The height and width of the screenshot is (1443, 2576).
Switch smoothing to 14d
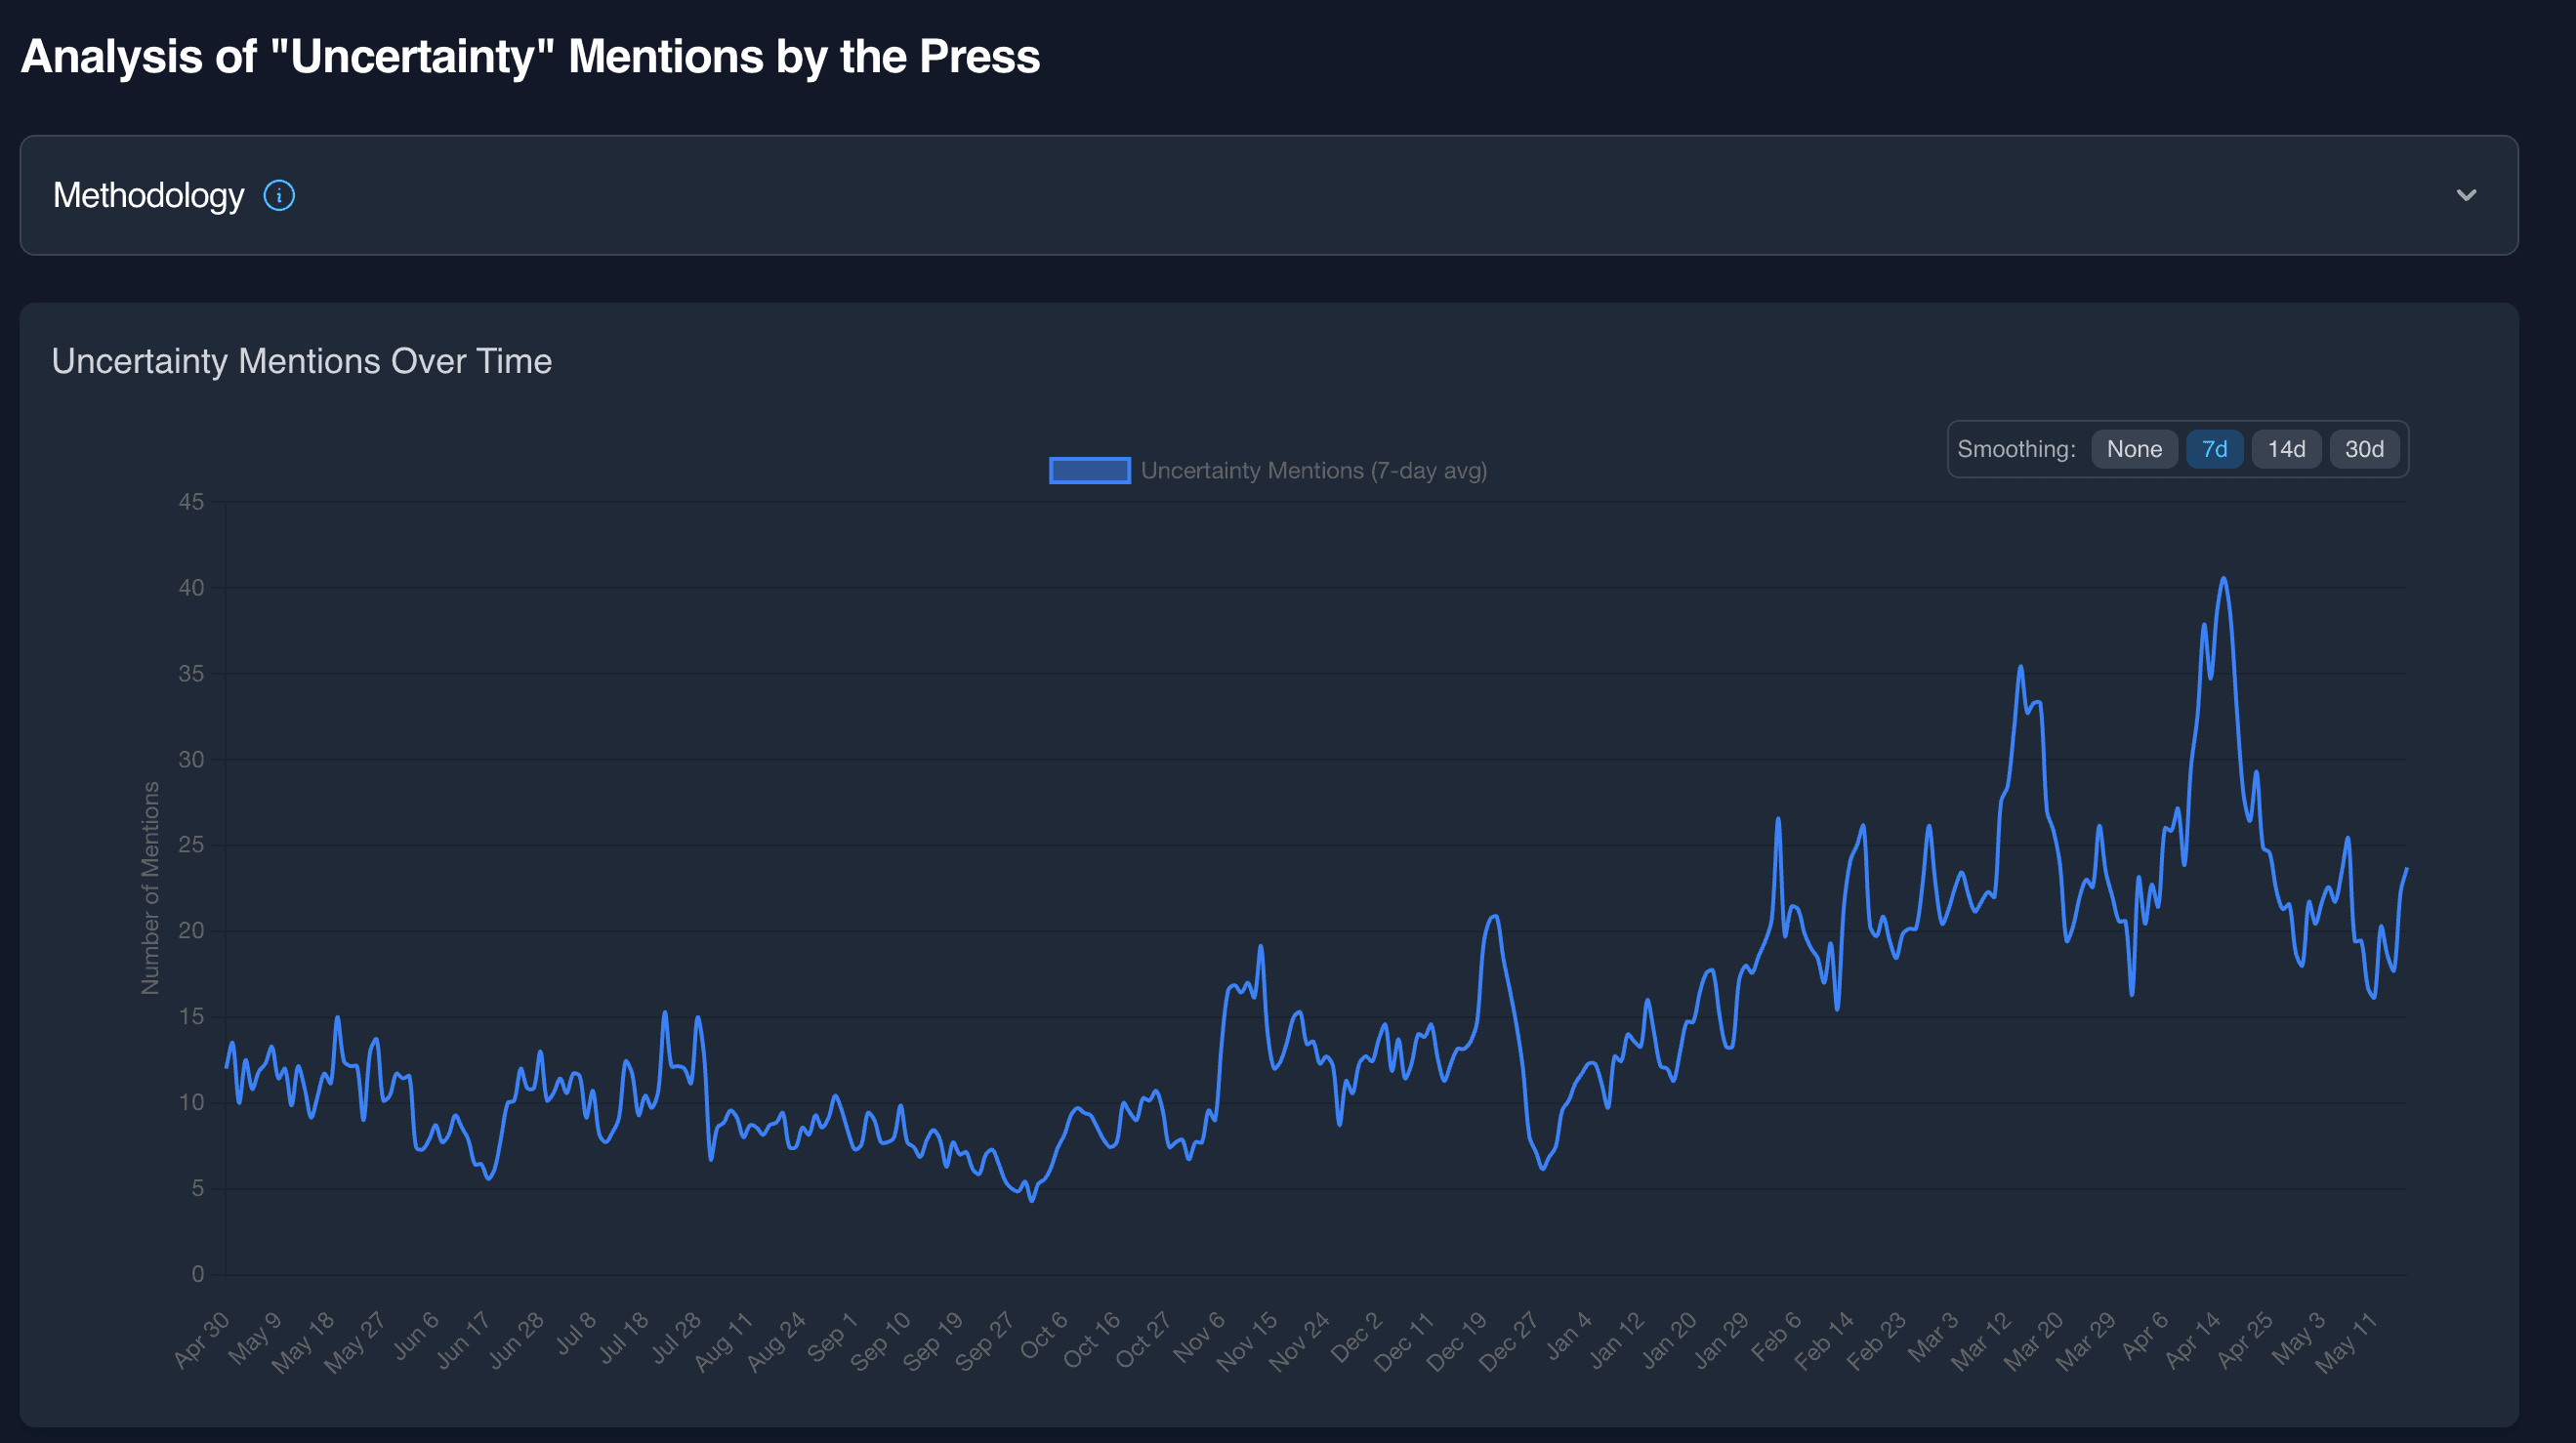click(x=2286, y=449)
